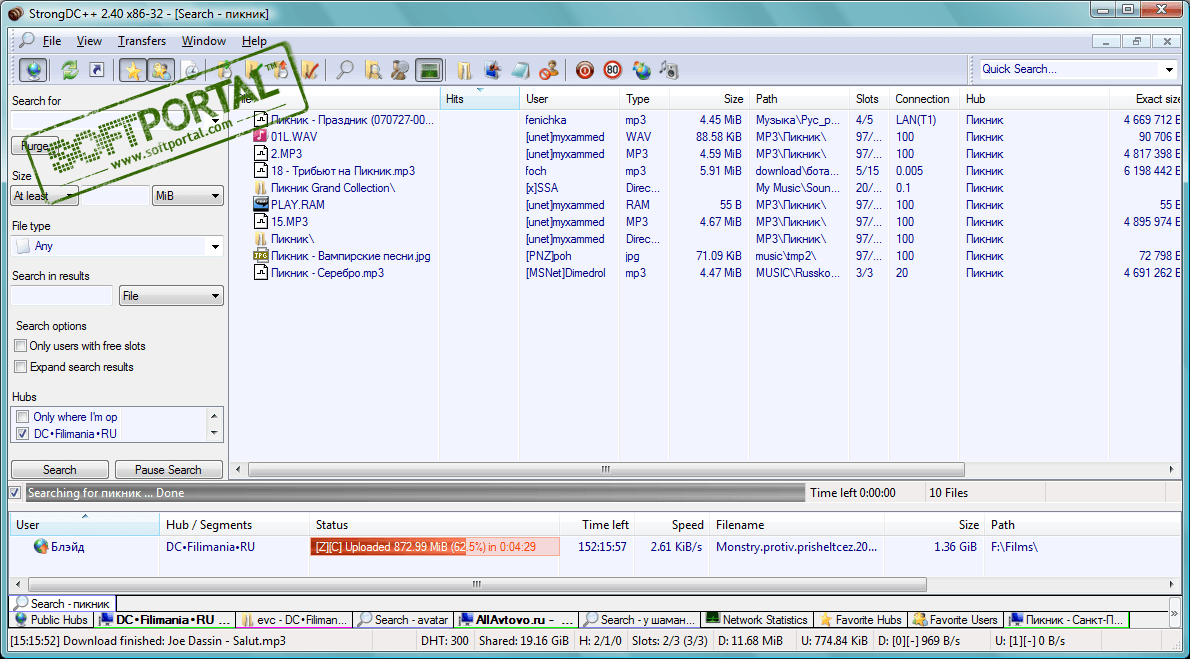1190x659 pixels.
Task: Sort transfers by Speed column header
Action: 671,525
